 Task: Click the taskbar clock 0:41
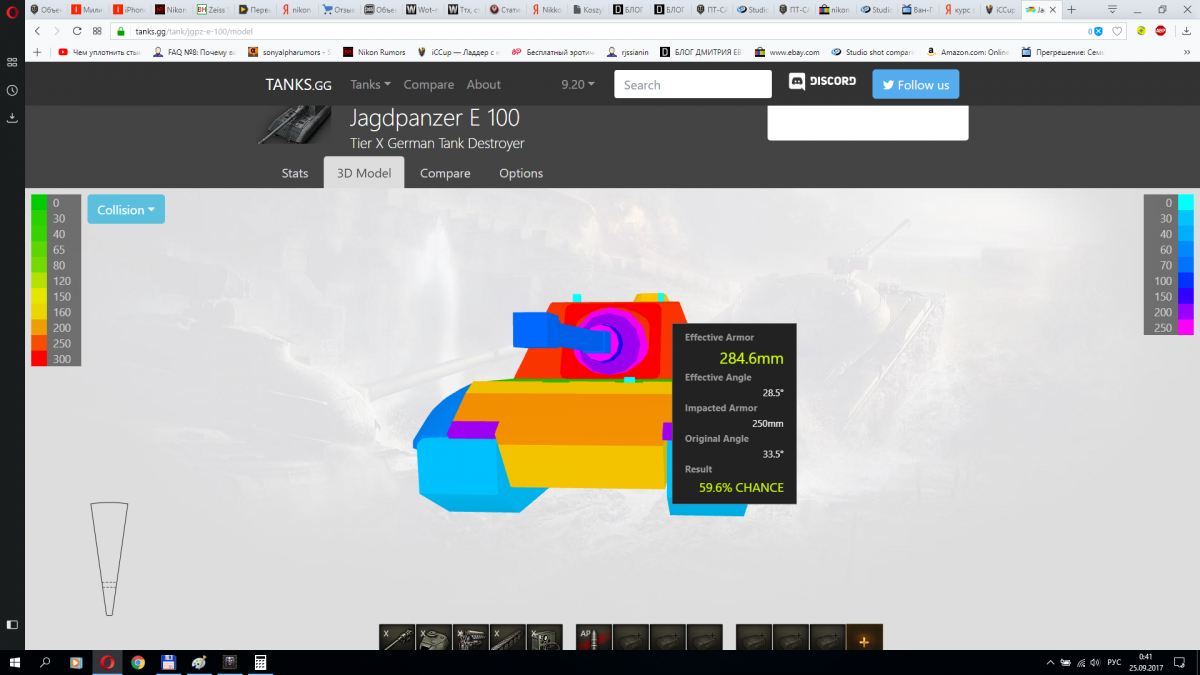pyautogui.click(x=1146, y=656)
